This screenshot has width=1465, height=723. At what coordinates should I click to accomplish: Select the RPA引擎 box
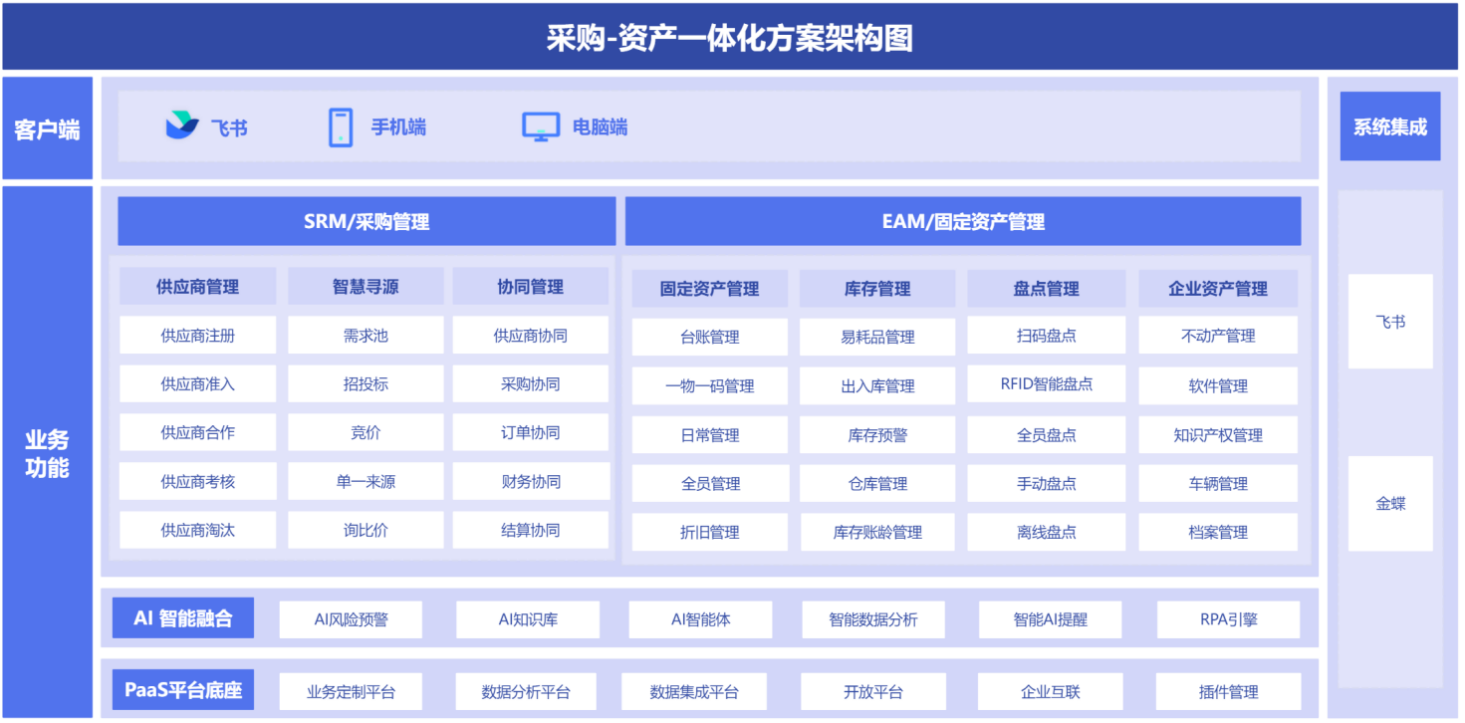(x=1228, y=619)
